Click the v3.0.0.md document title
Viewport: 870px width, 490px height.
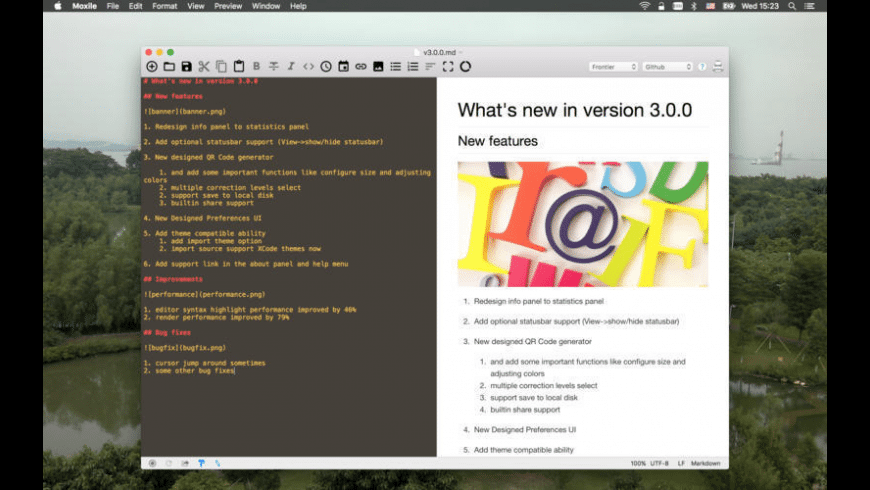(439, 52)
